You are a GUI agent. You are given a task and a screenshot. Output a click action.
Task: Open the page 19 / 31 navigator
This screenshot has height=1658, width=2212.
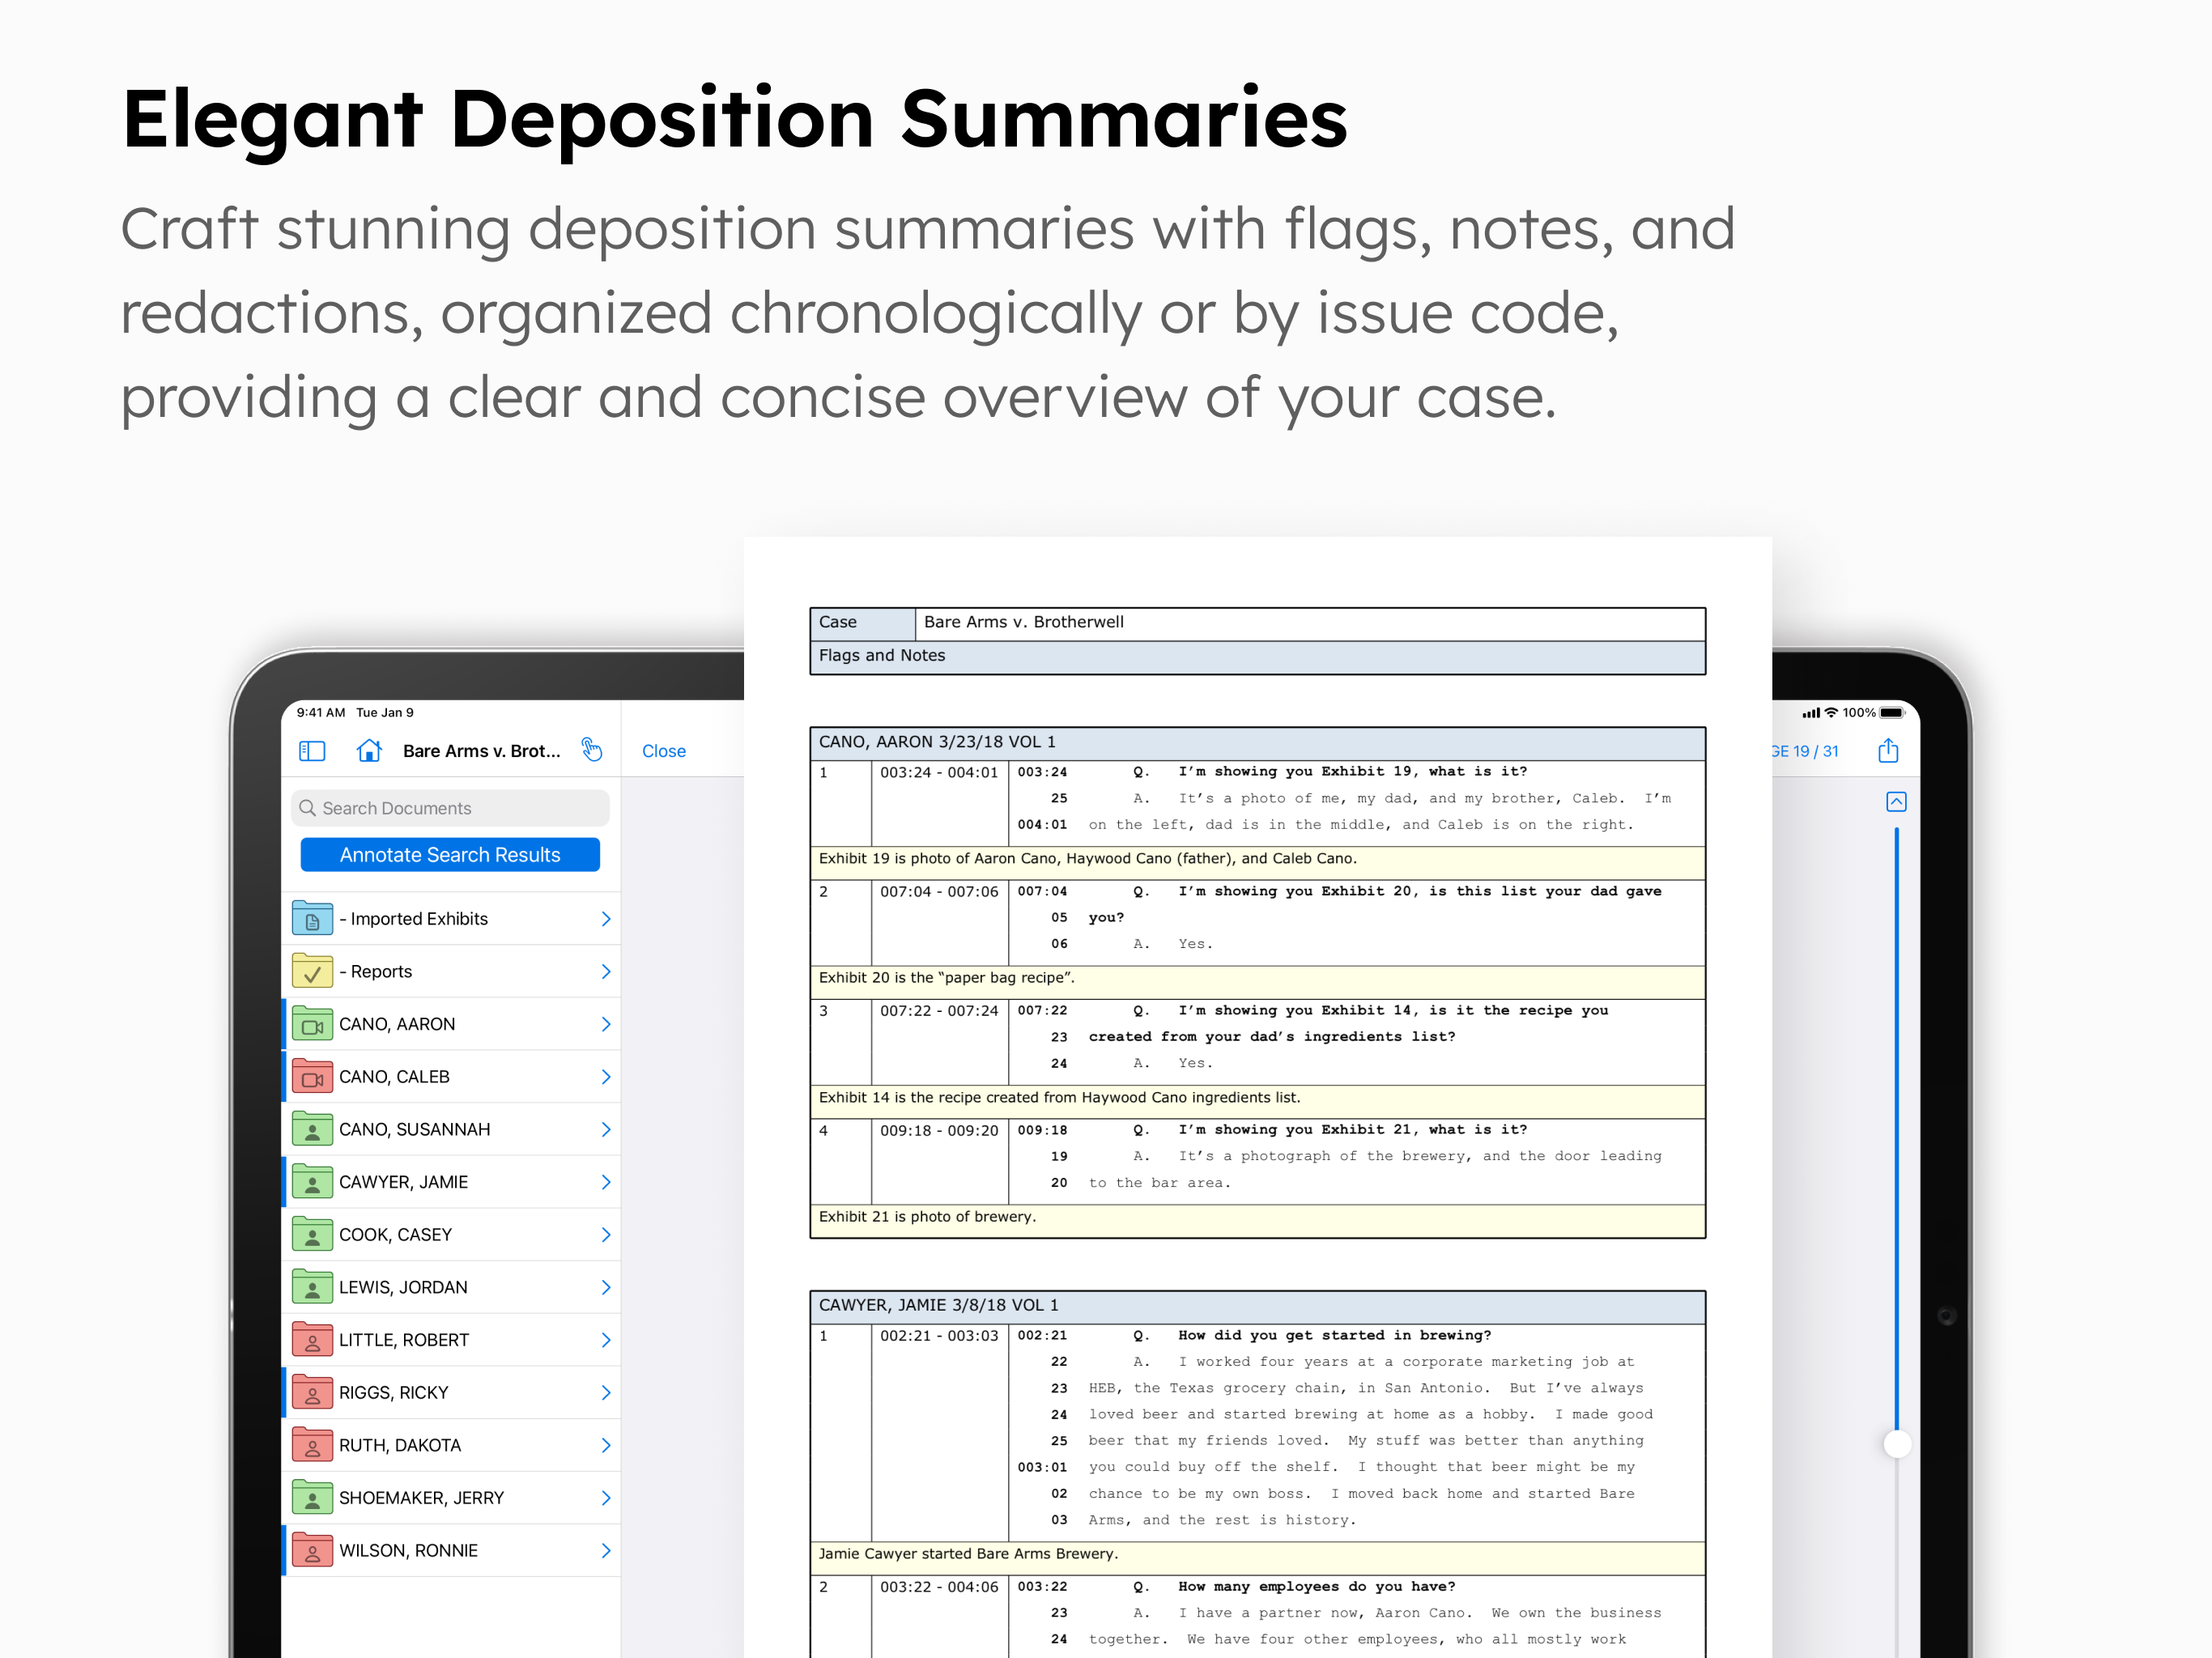(1803, 751)
